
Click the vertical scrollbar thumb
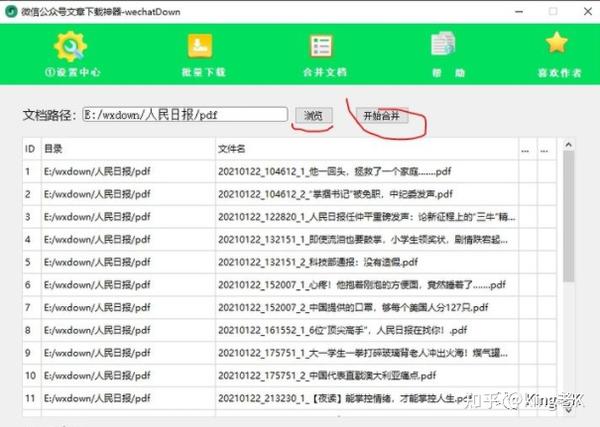tap(569, 217)
